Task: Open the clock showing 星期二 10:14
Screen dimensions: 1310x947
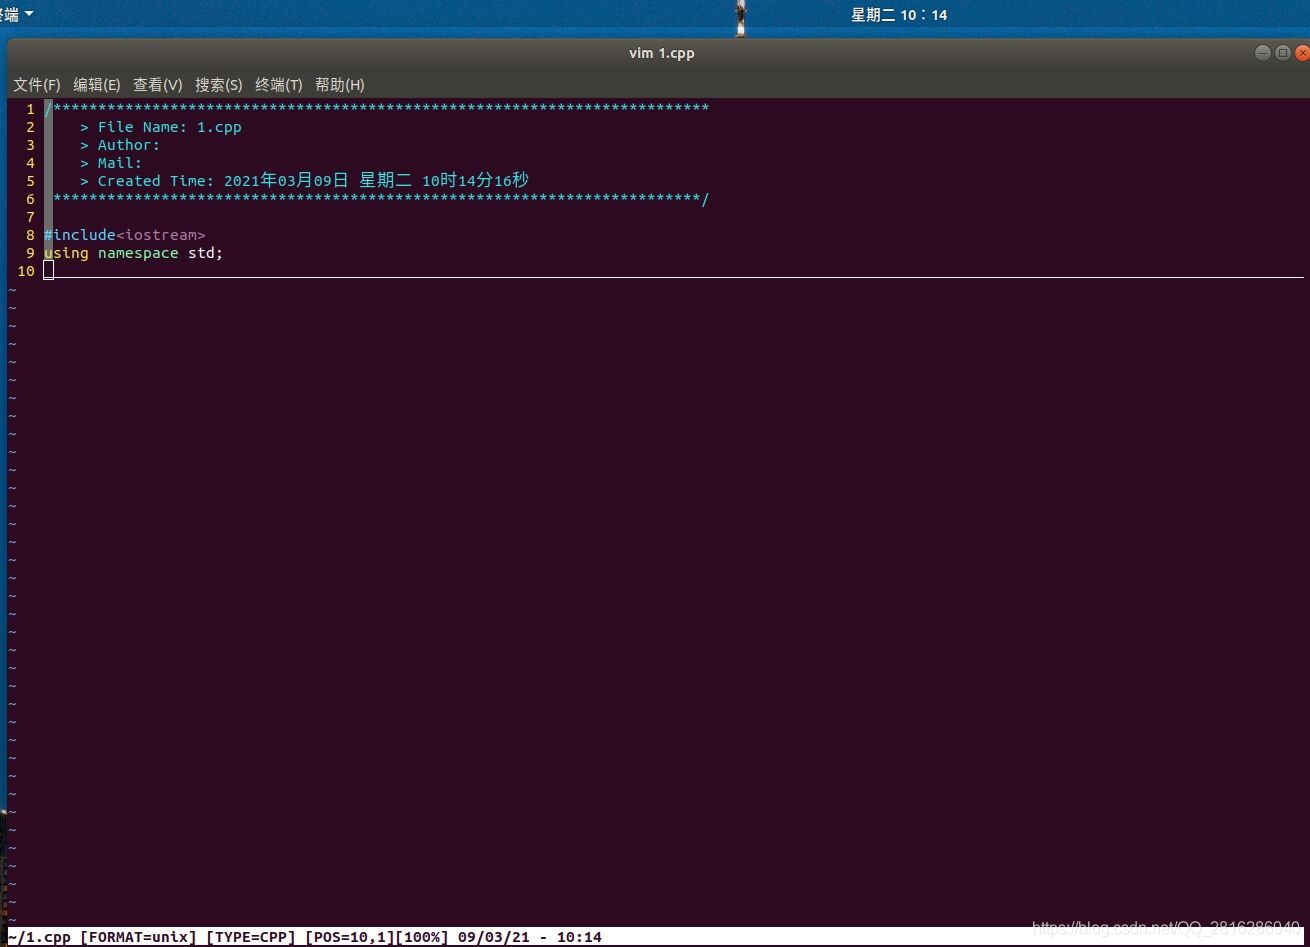Action: (899, 14)
